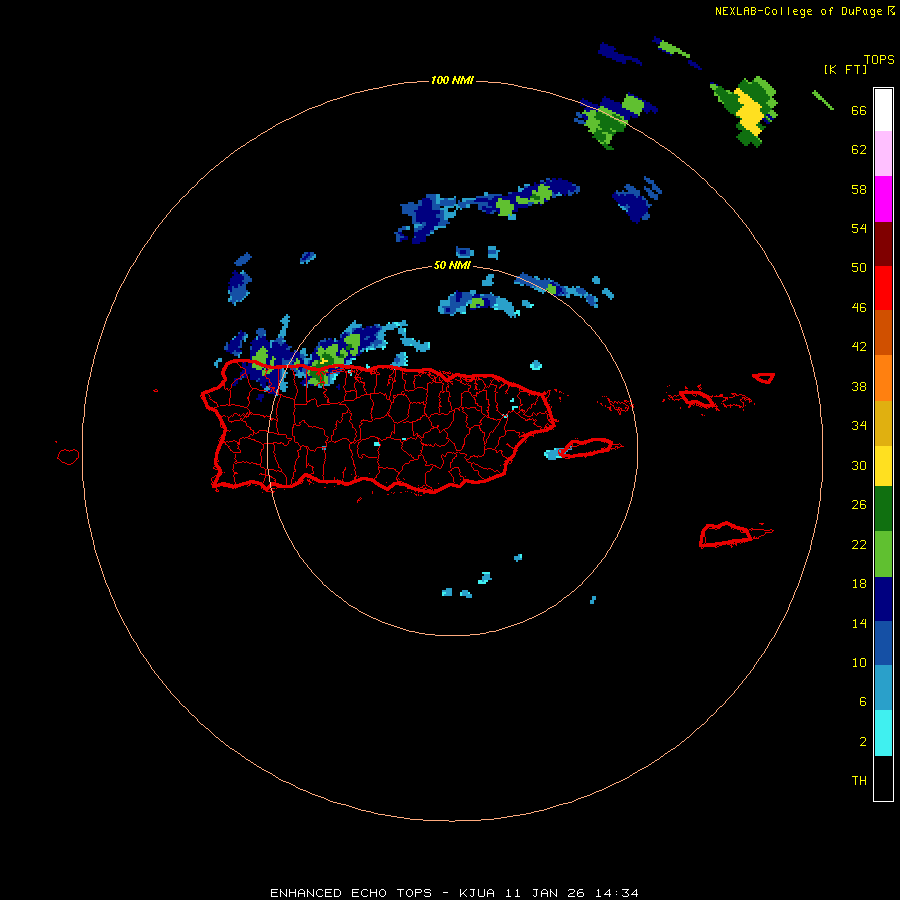Click the "ENHANCED ECHO TOPS" product title
The height and width of the screenshot is (900, 900).
click(x=351, y=893)
